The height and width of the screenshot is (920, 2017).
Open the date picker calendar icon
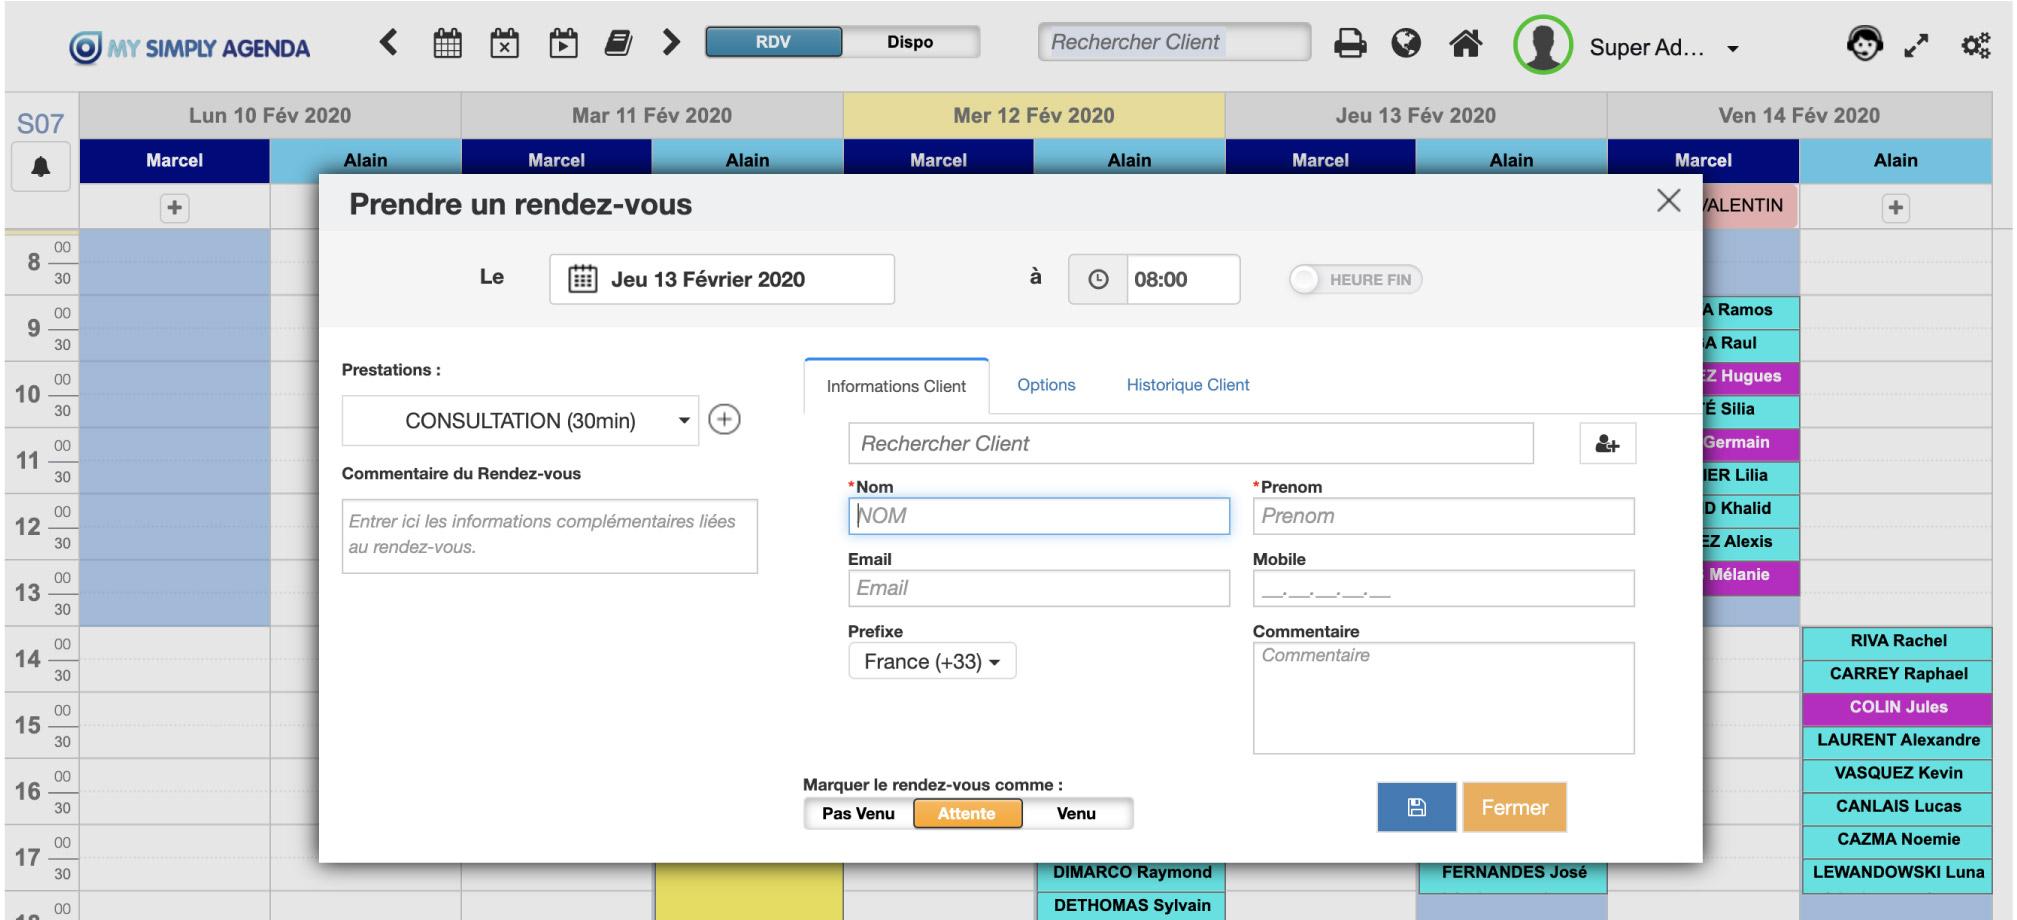(583, 279)
